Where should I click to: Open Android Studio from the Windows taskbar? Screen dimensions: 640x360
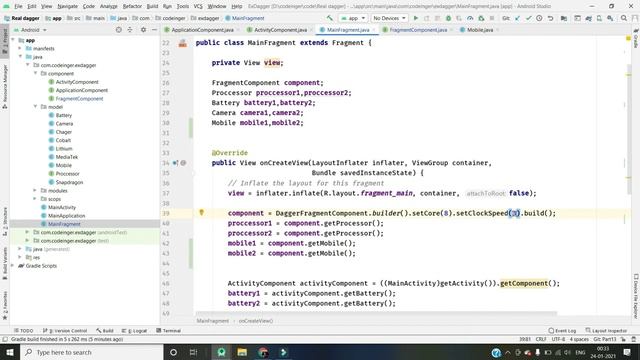tap(221, 352)
